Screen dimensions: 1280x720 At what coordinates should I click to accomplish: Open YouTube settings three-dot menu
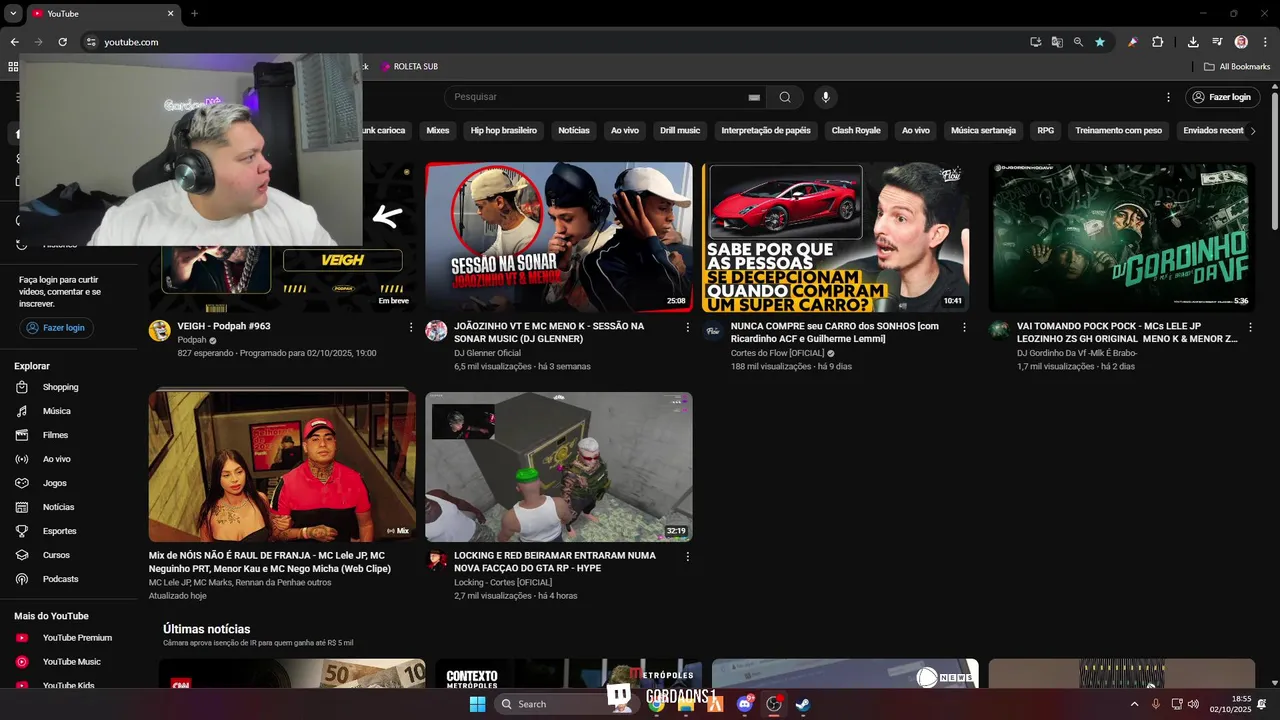(x=1168, y=97)
